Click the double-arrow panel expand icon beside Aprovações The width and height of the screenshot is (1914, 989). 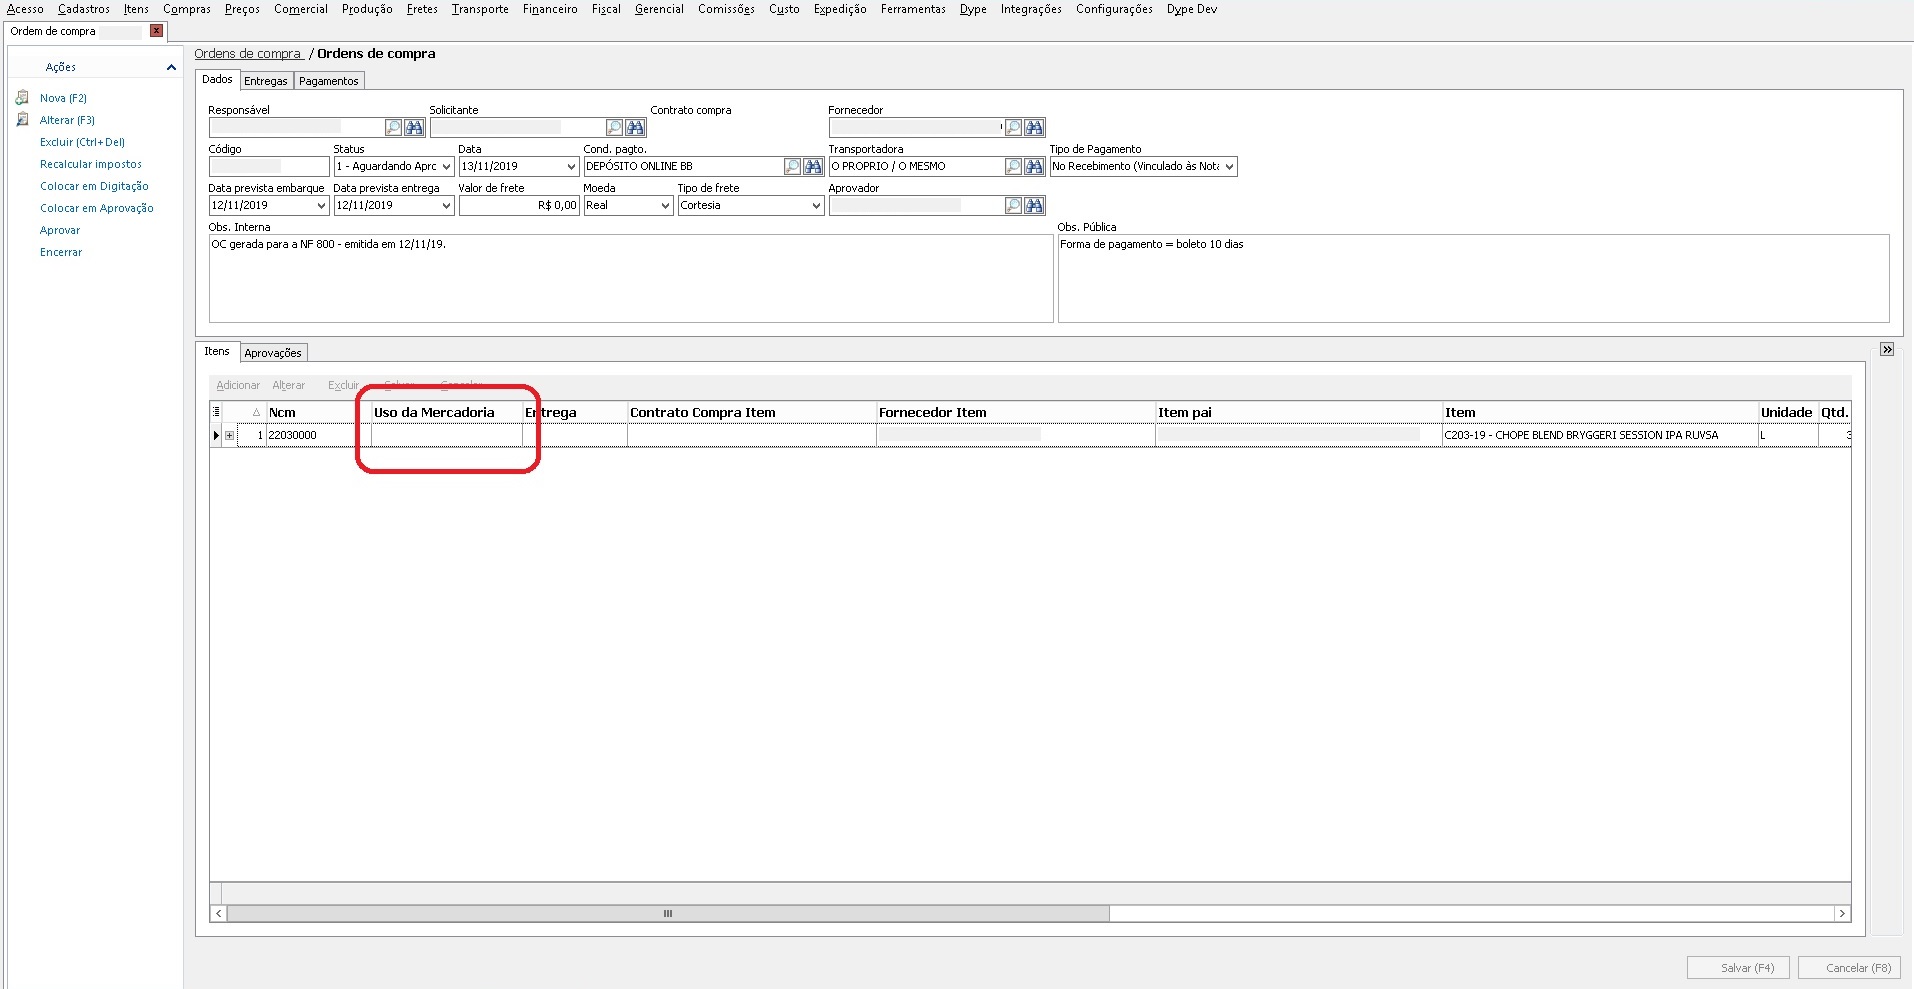[1887, 350]
